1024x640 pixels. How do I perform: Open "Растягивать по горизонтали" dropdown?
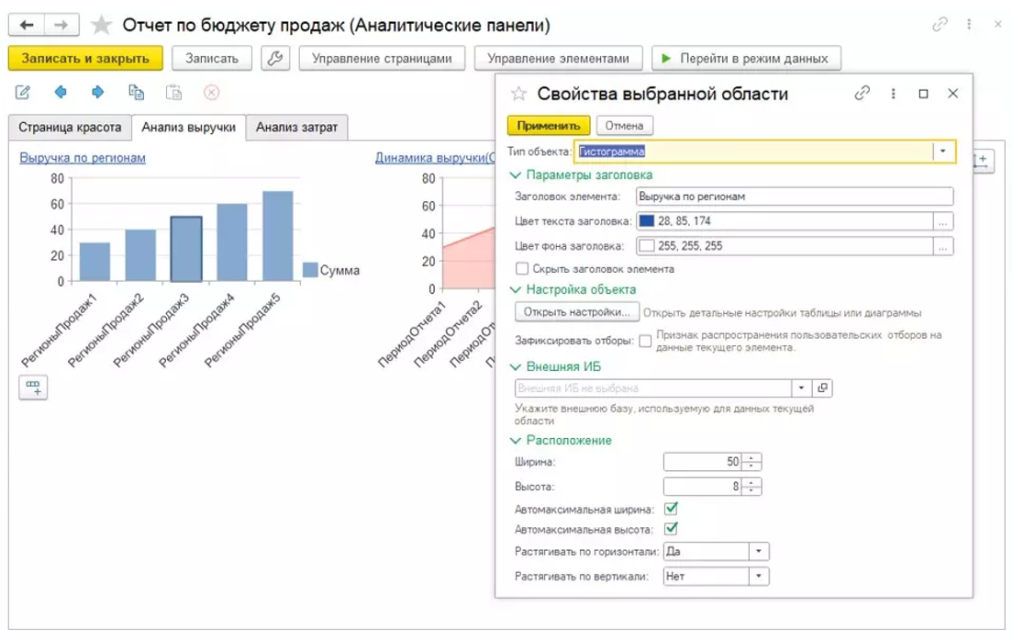coord(759,551)
